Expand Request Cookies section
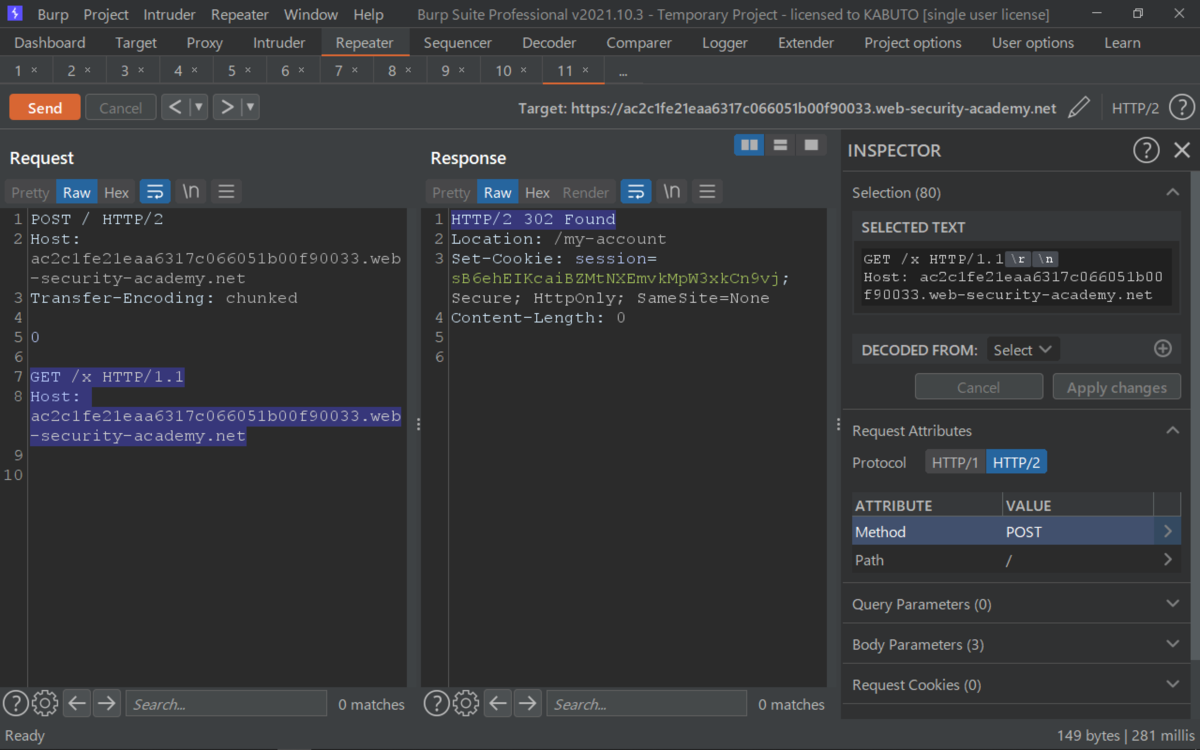Viewport: 1200px width, 750px height. [1172, 685]
